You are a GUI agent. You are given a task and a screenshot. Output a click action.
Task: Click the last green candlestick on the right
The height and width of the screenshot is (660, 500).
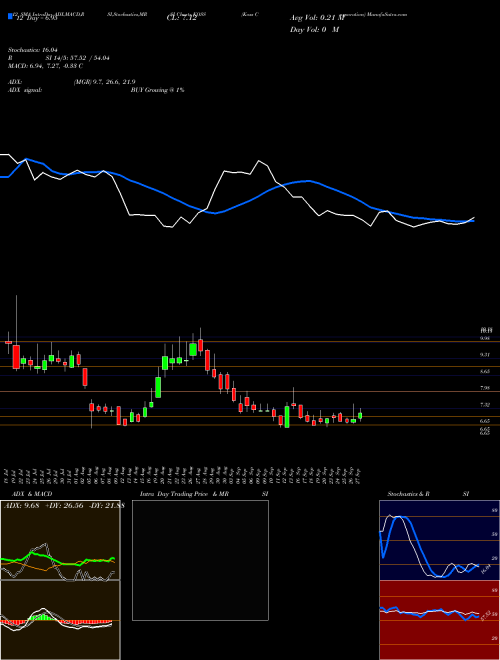pos(360,415)
